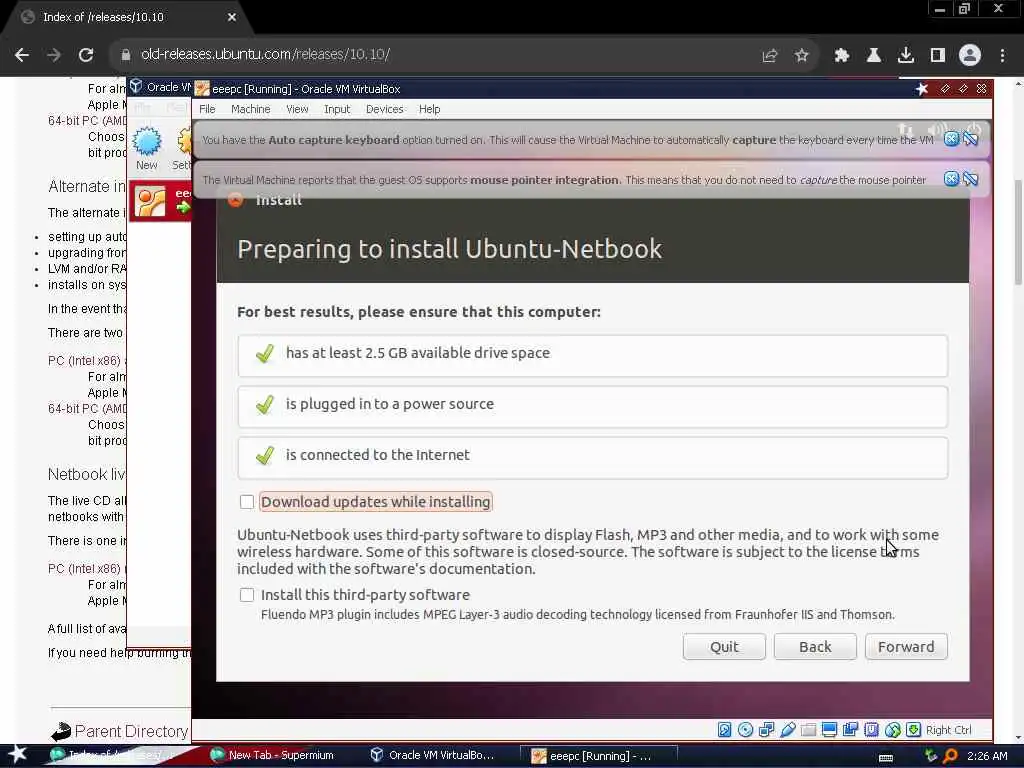Click the star pin icon in VM title bar
The width and height of the screenshot is (1024, 768).
pyautogui.click(x=922, y=89)
